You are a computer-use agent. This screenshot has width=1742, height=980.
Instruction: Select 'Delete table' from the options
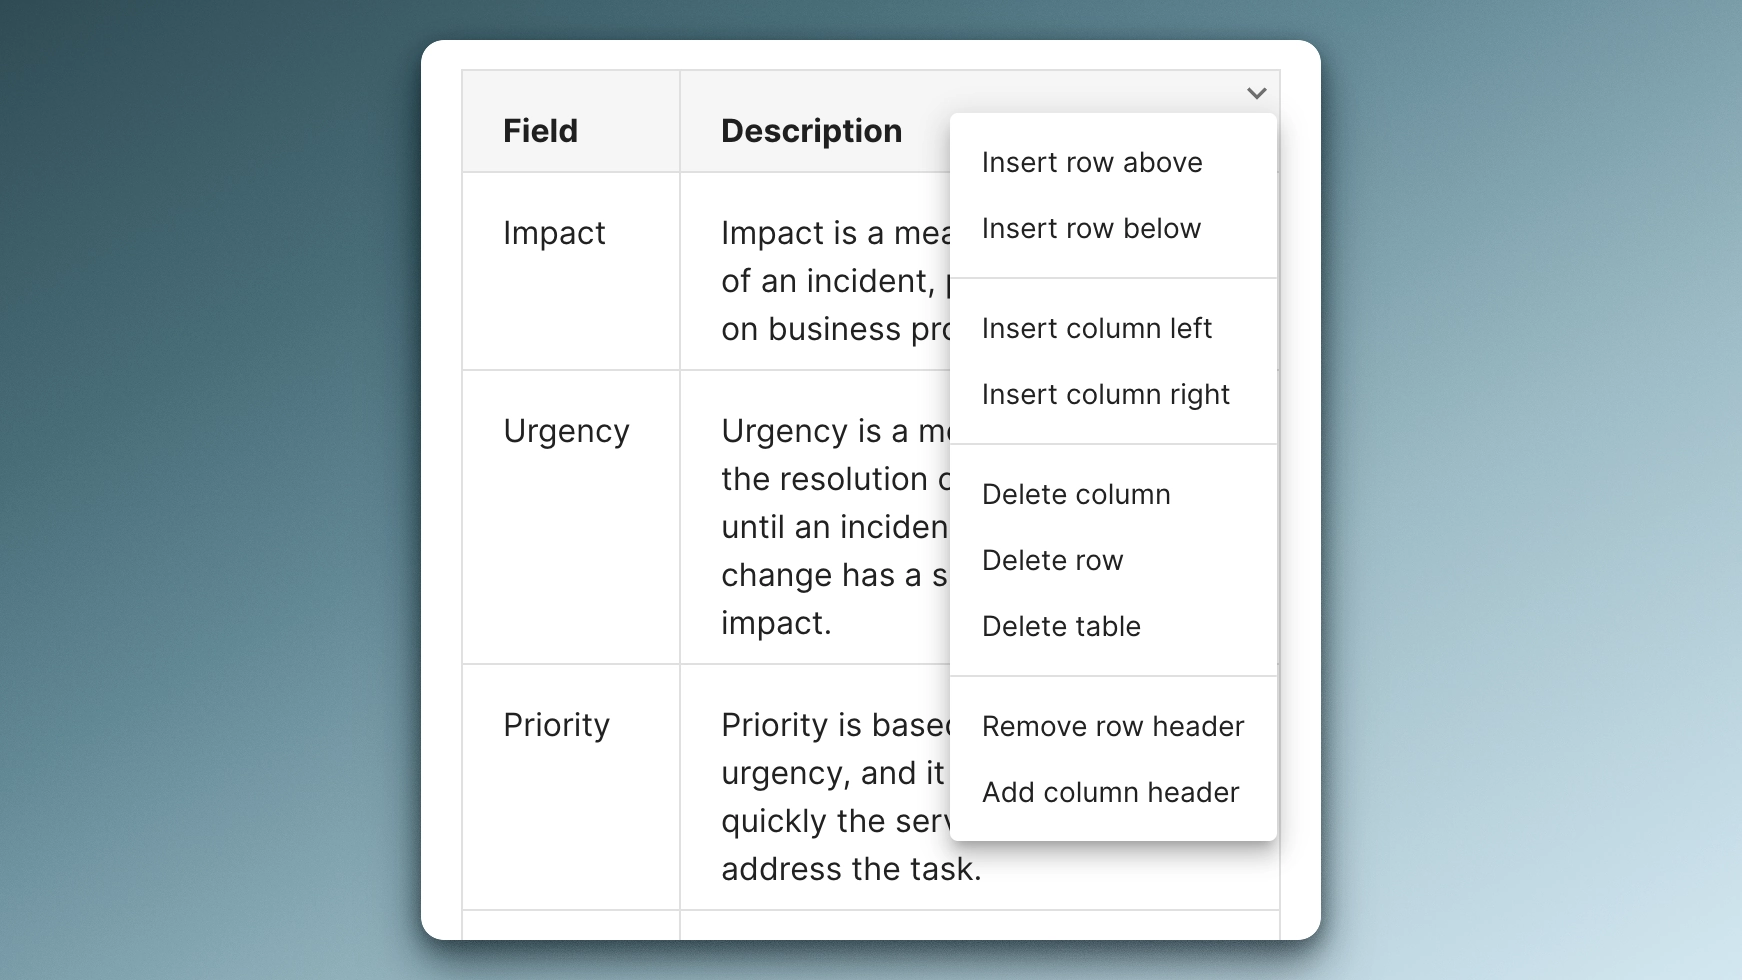[x=1061, y=626]
